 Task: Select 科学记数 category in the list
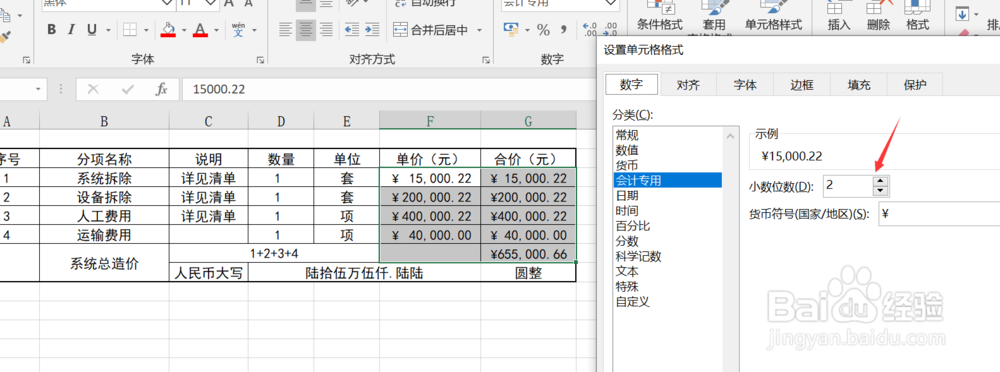(x=667, y=257)
